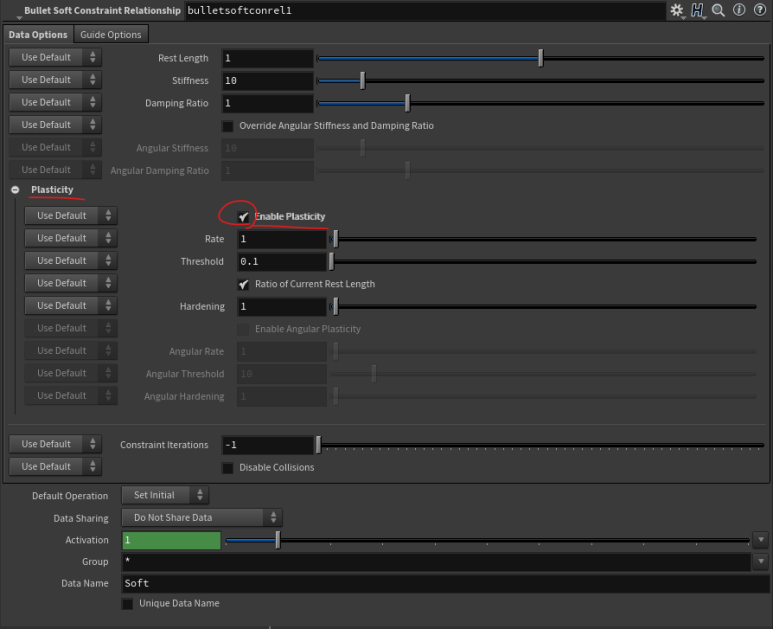Click the Bullet Soft Constraint Relationship label

[x=103, y=10]
